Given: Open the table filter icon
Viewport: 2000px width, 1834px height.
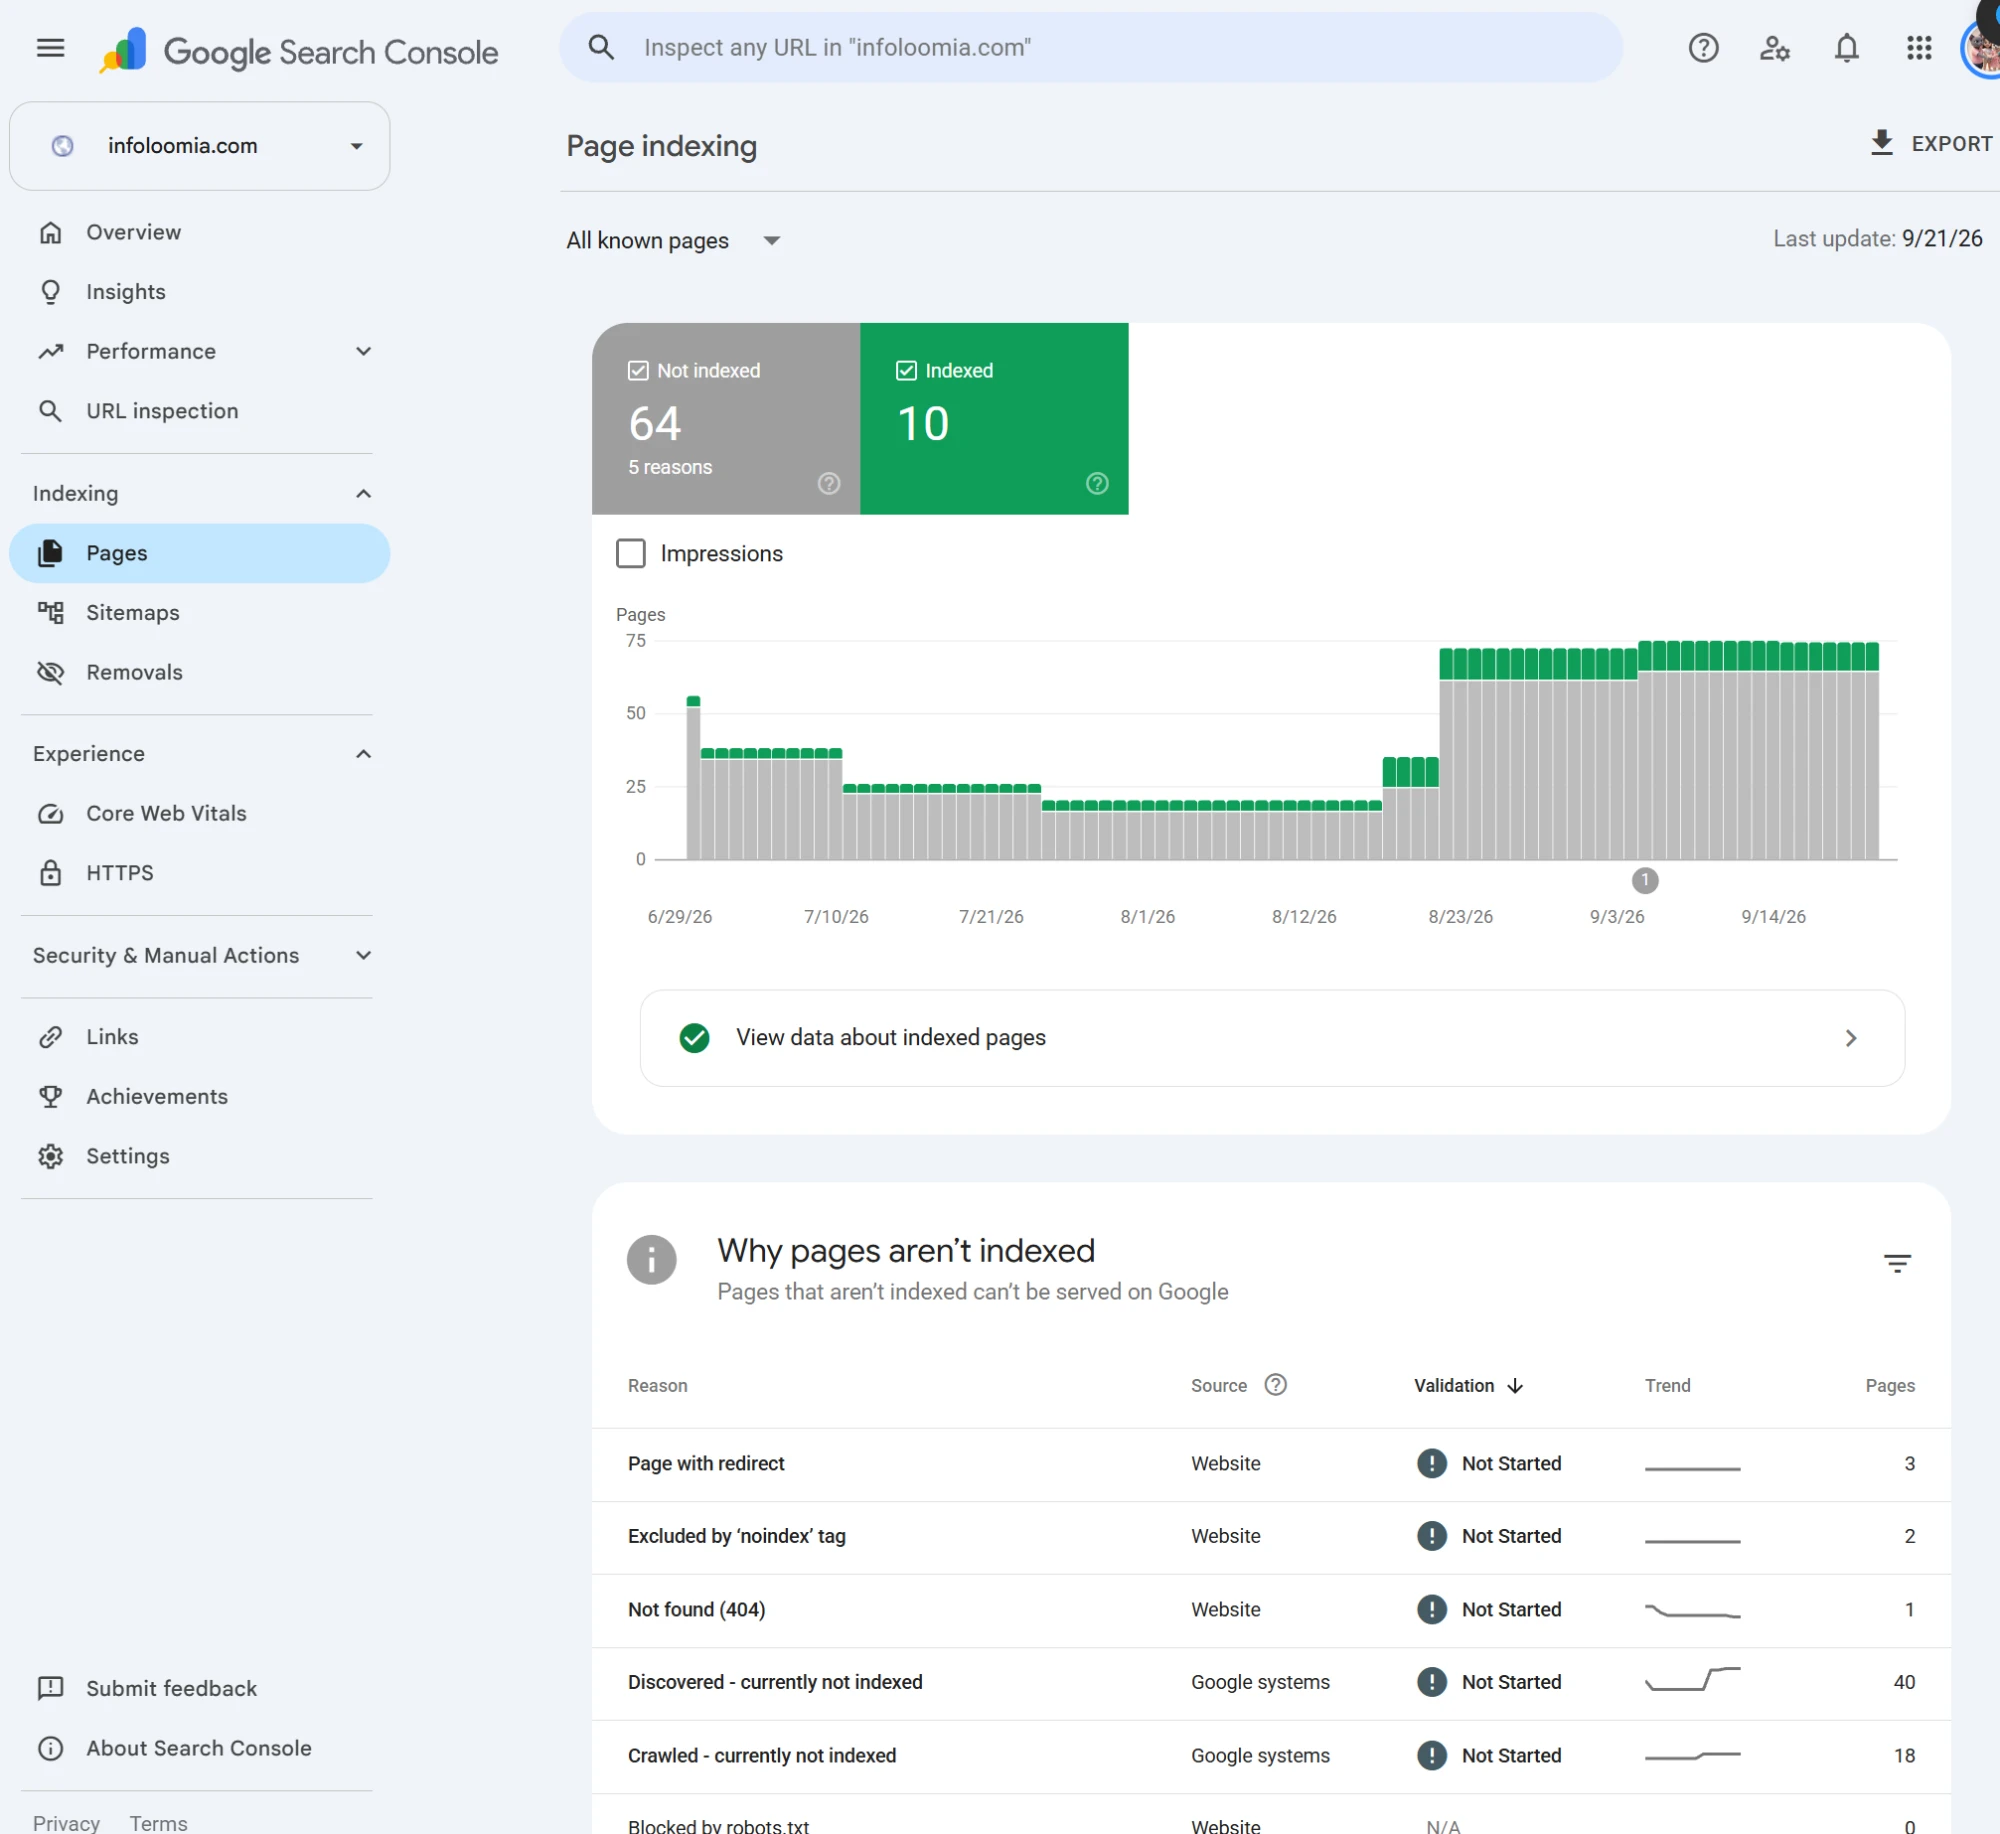Looking at the screenshot, I should (1897, 1263).
